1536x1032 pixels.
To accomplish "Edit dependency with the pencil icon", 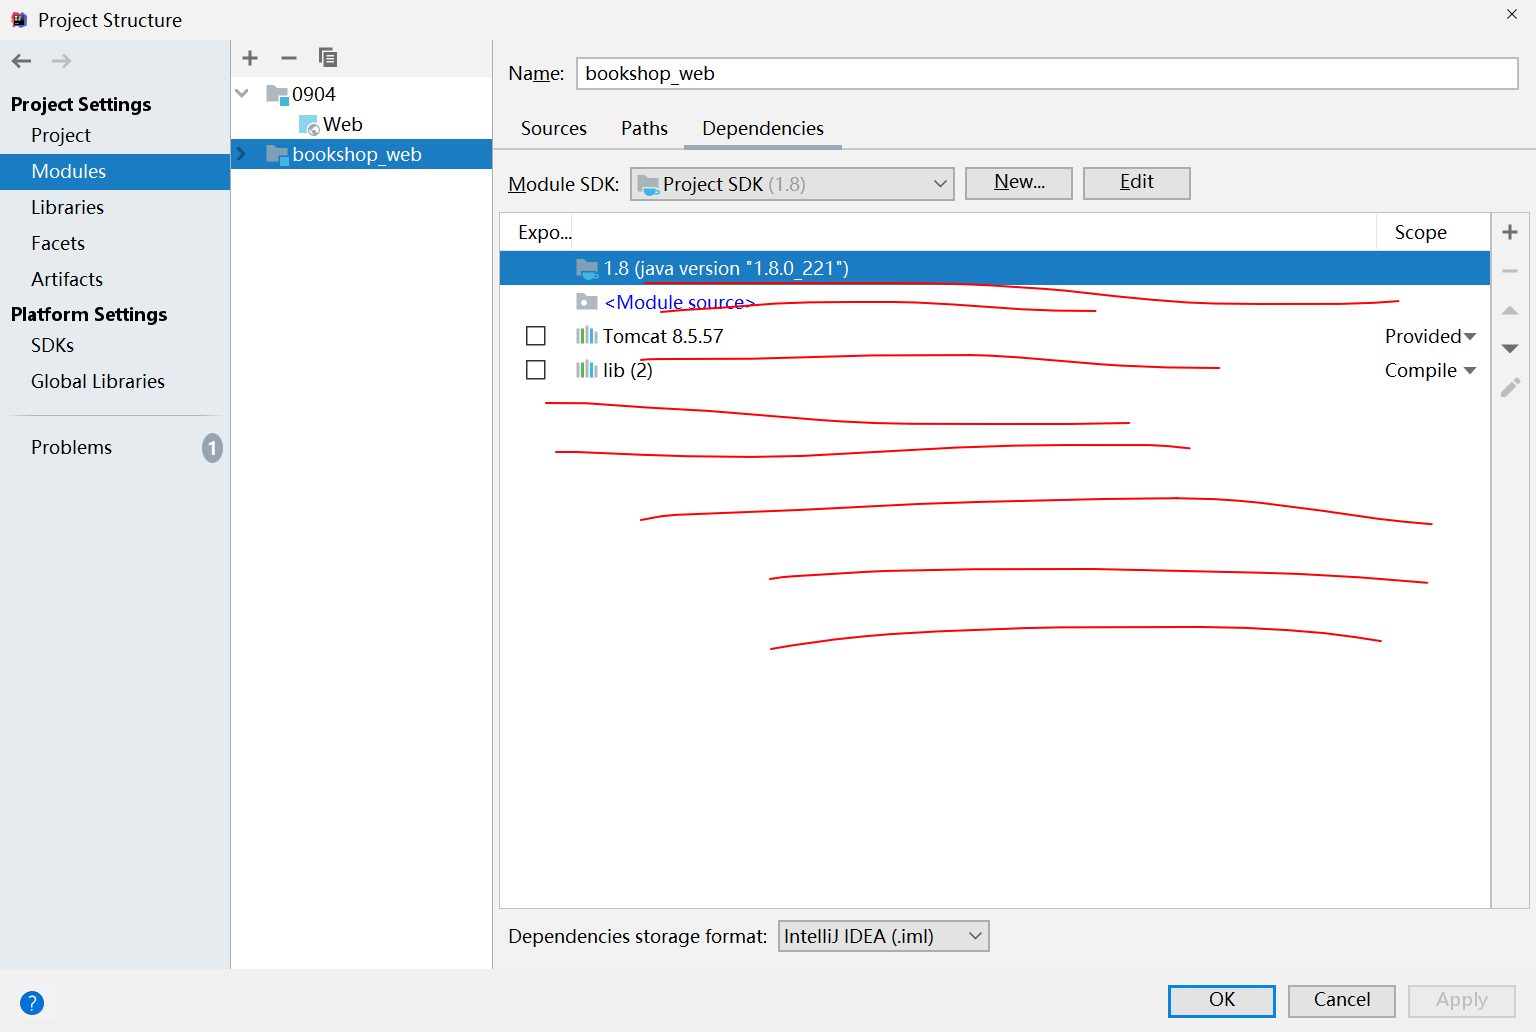I will point(1510,387).
